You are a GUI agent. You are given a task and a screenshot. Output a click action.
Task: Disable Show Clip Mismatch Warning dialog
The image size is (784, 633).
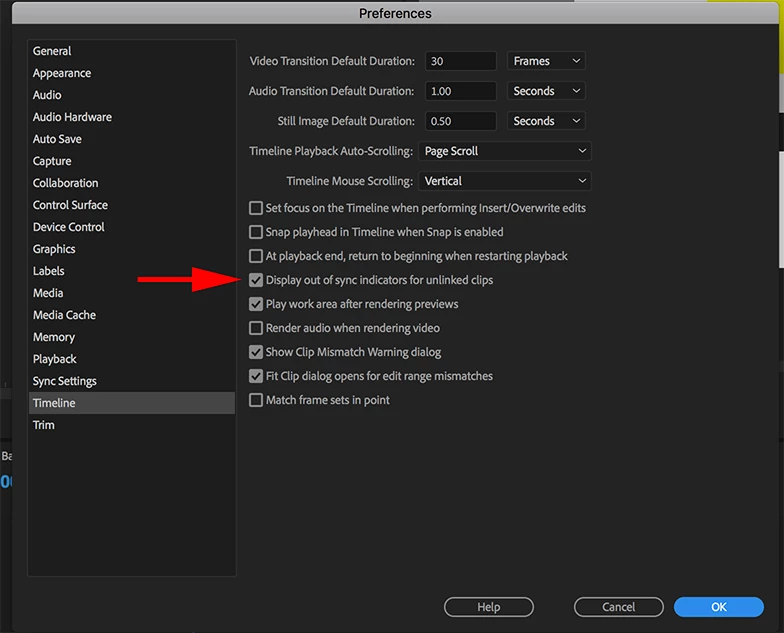pos(256,352)
